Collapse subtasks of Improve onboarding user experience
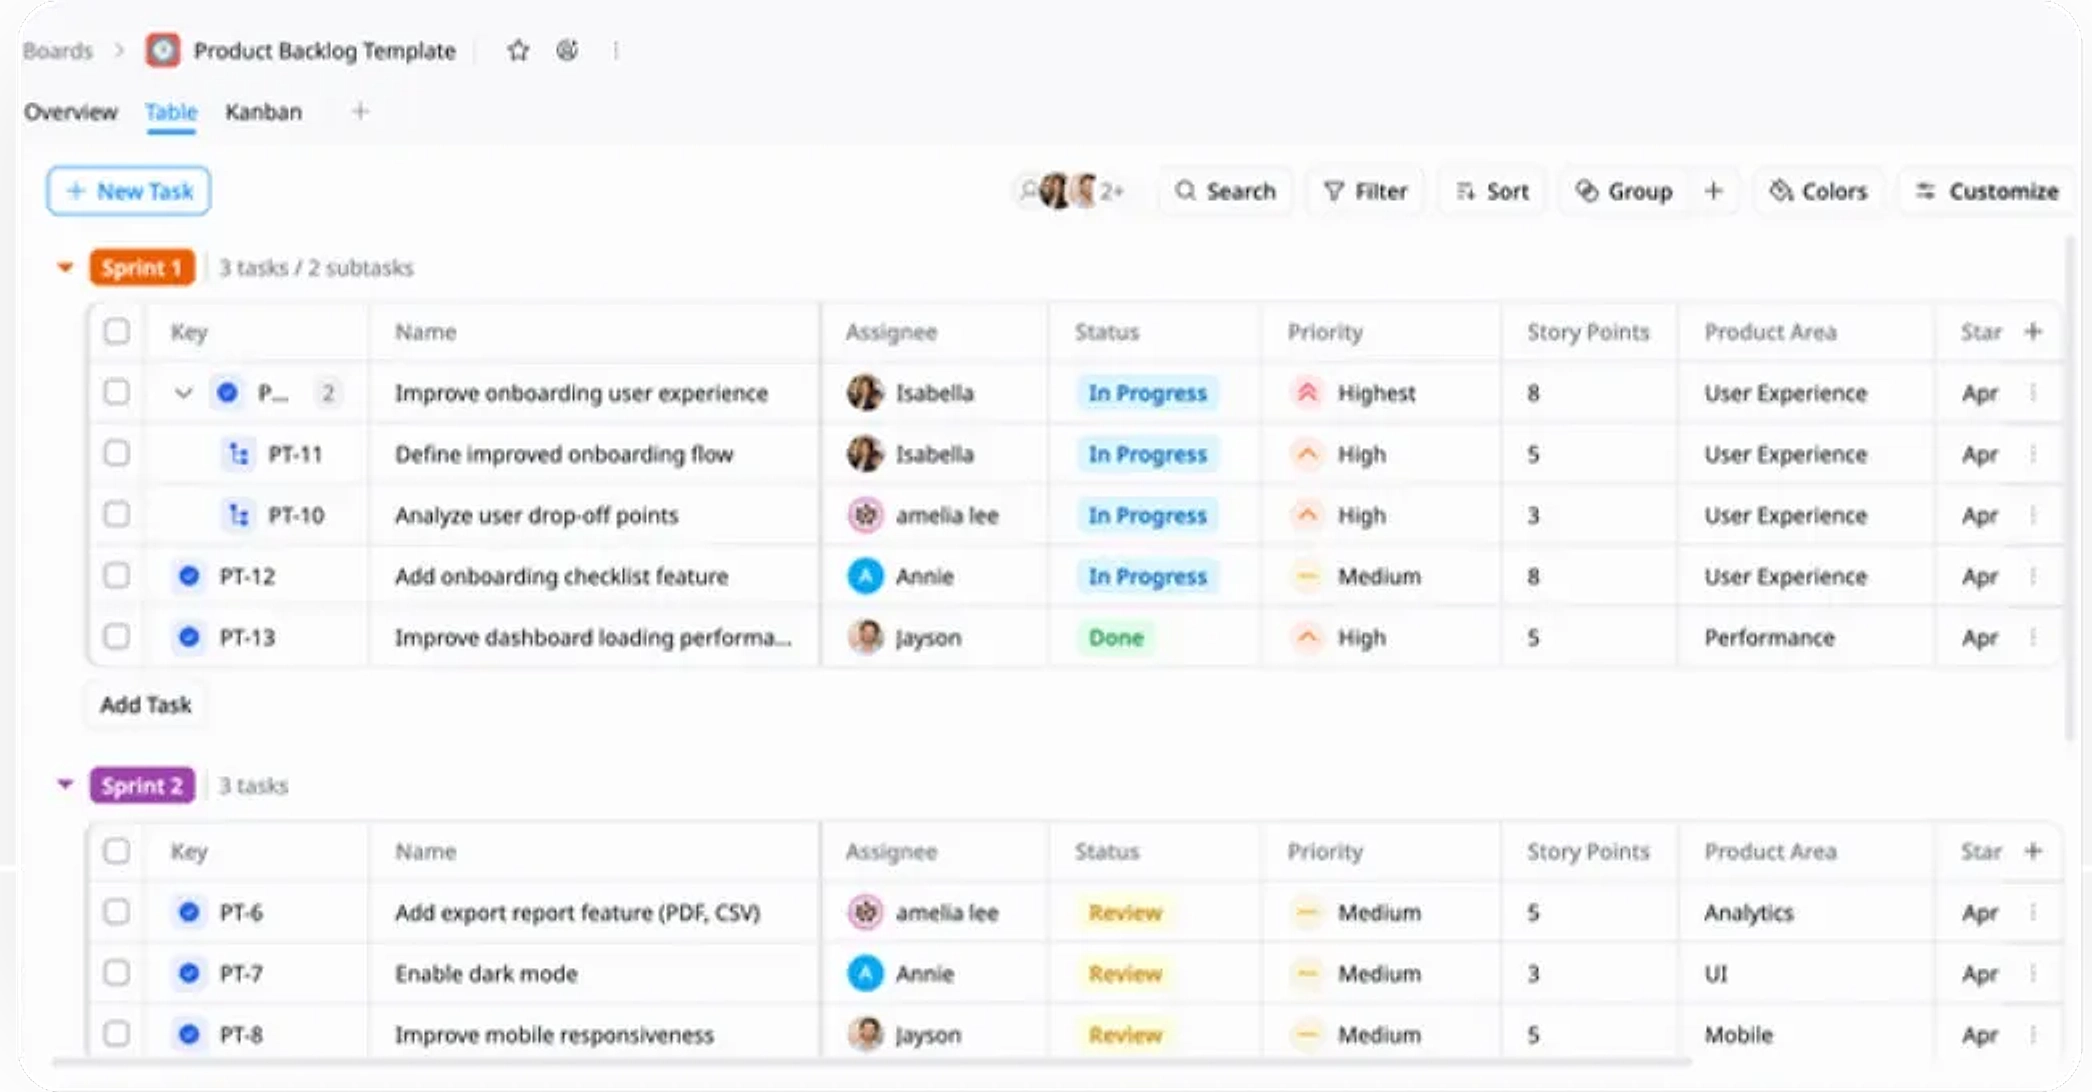 point(183,393)
